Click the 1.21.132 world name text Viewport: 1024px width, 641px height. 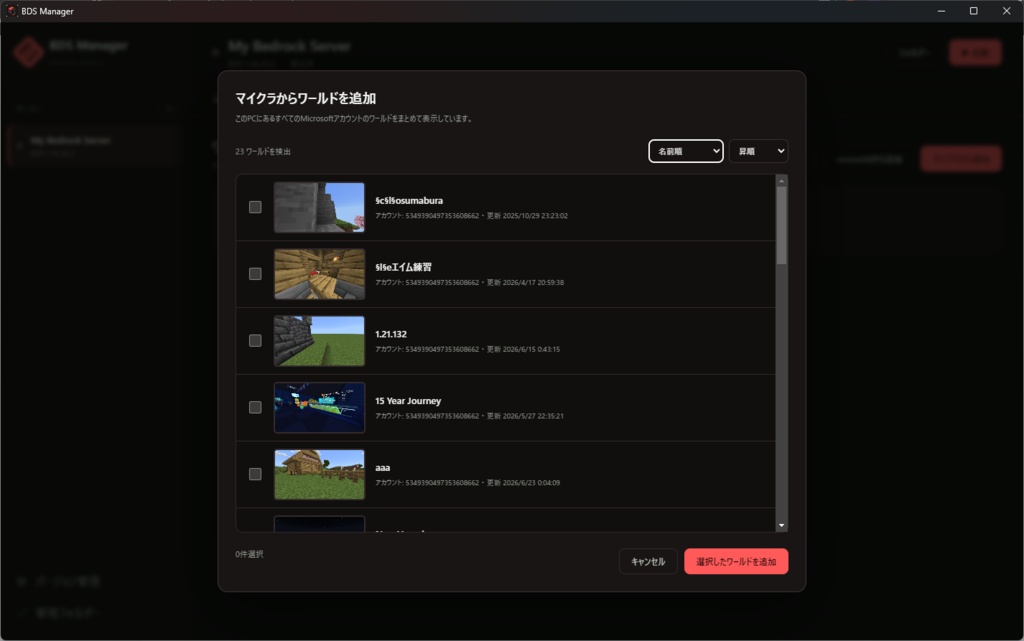pyautogui.click(x=391, y=334)
